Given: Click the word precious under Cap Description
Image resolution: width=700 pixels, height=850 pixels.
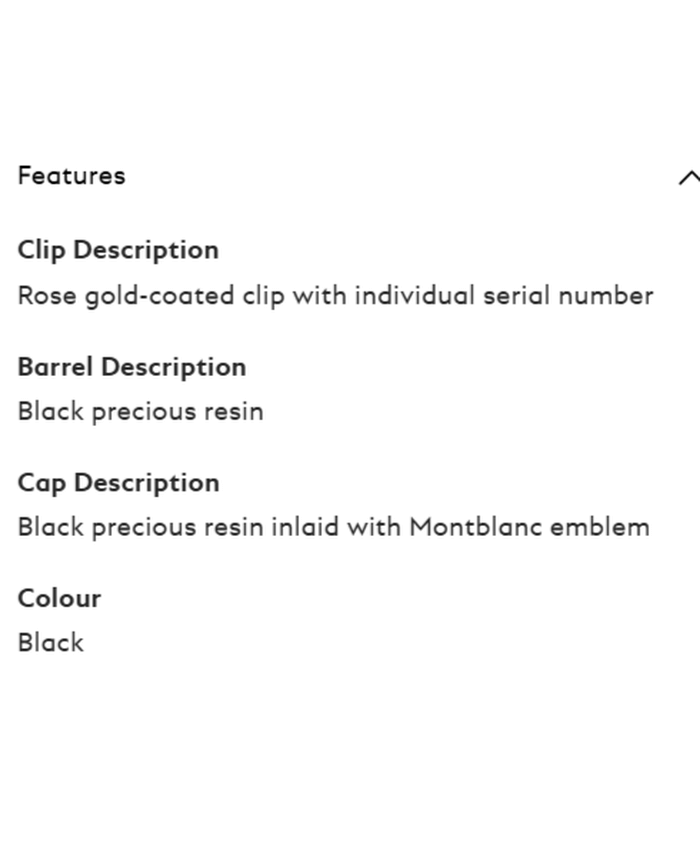Looking at the screenshot, I should point(144,528).
